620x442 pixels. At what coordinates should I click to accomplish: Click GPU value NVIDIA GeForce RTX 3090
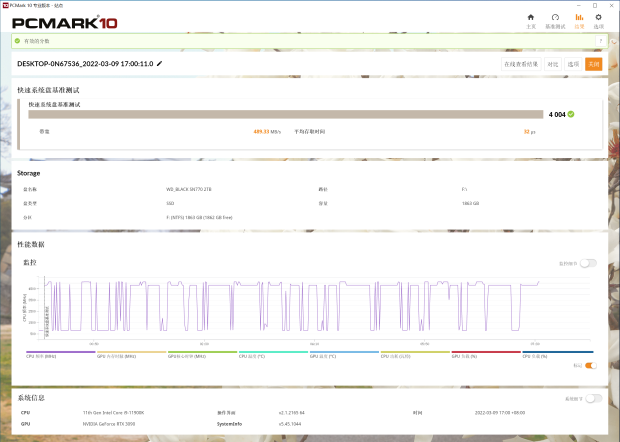(x=109, y=424)
